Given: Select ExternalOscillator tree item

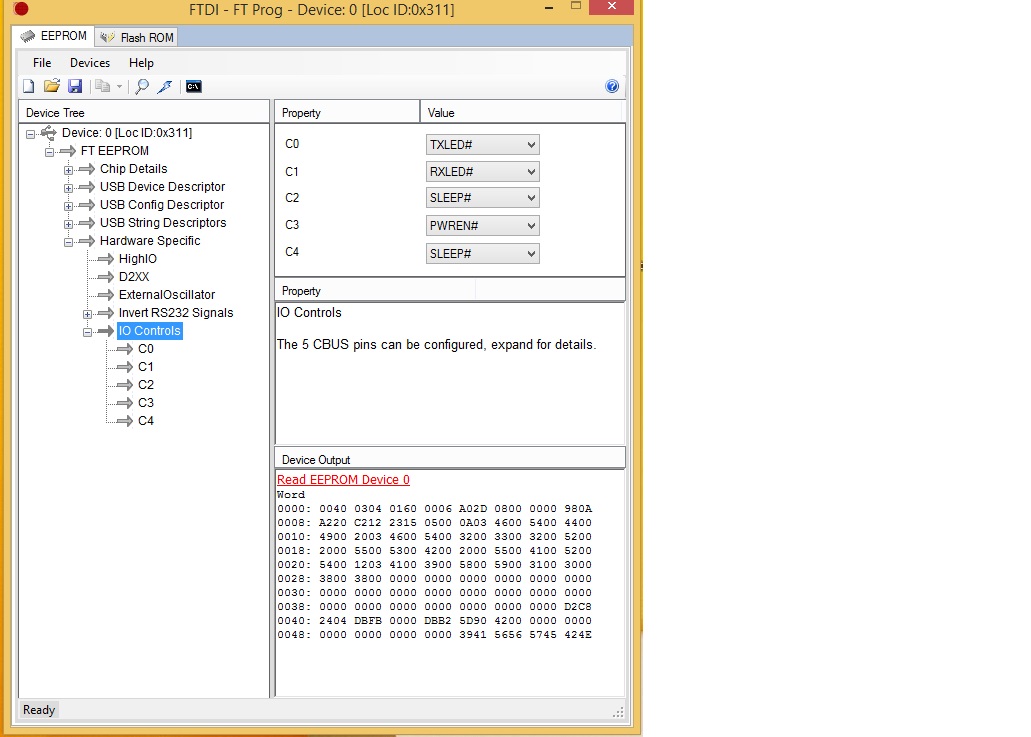Looking at the screenshot, I should pyautogui.click(x=167, y=295).
